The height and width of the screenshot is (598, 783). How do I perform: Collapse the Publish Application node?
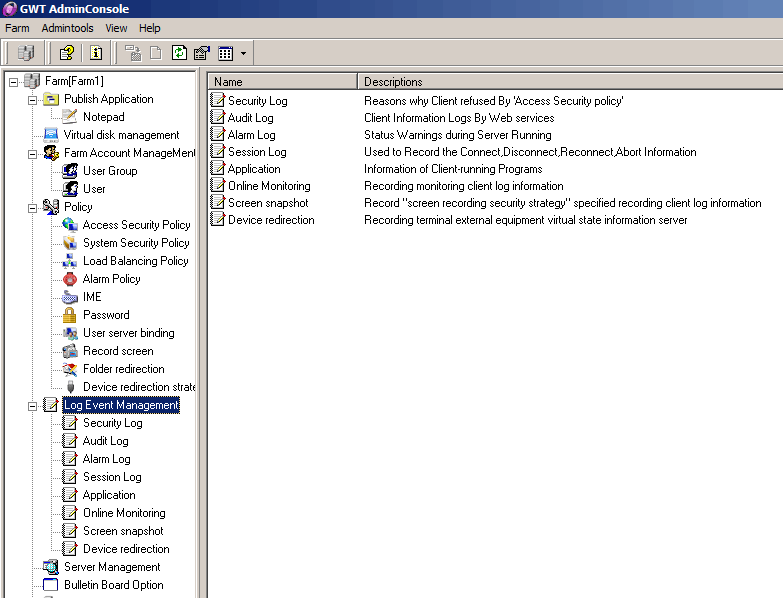click(x=32, y=99)
